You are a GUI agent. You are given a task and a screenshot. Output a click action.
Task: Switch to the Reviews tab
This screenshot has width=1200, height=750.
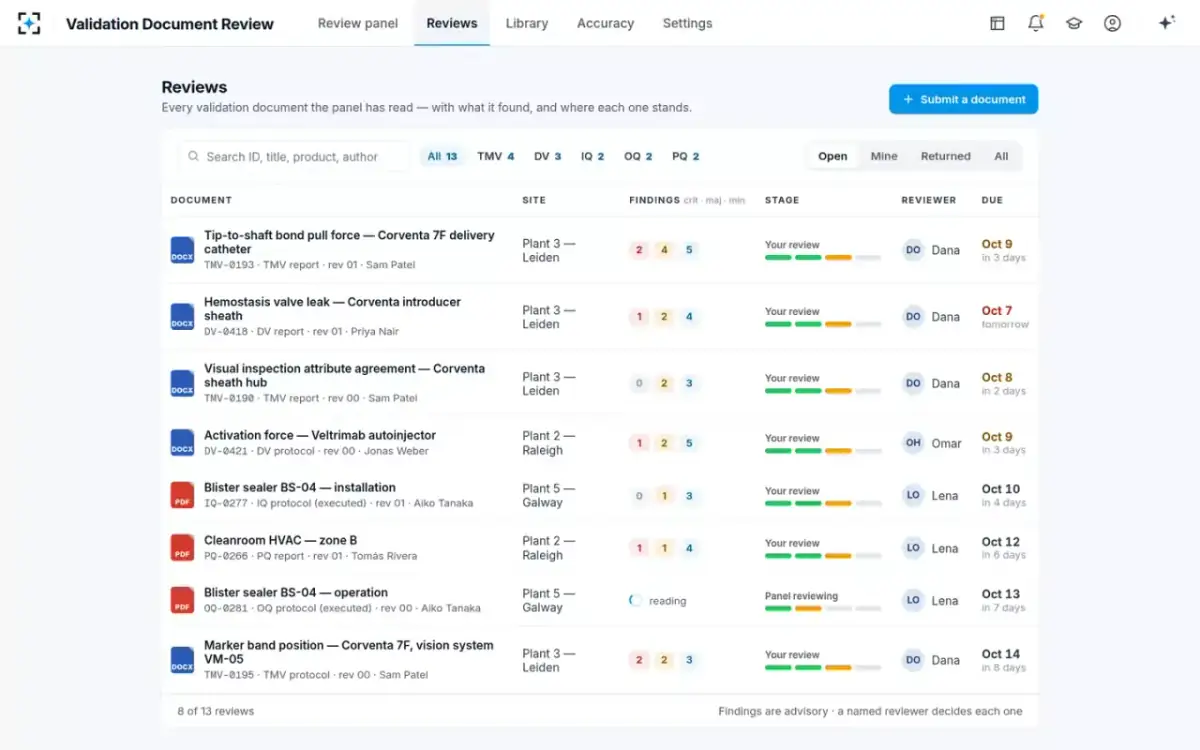(x=452, y=23)
